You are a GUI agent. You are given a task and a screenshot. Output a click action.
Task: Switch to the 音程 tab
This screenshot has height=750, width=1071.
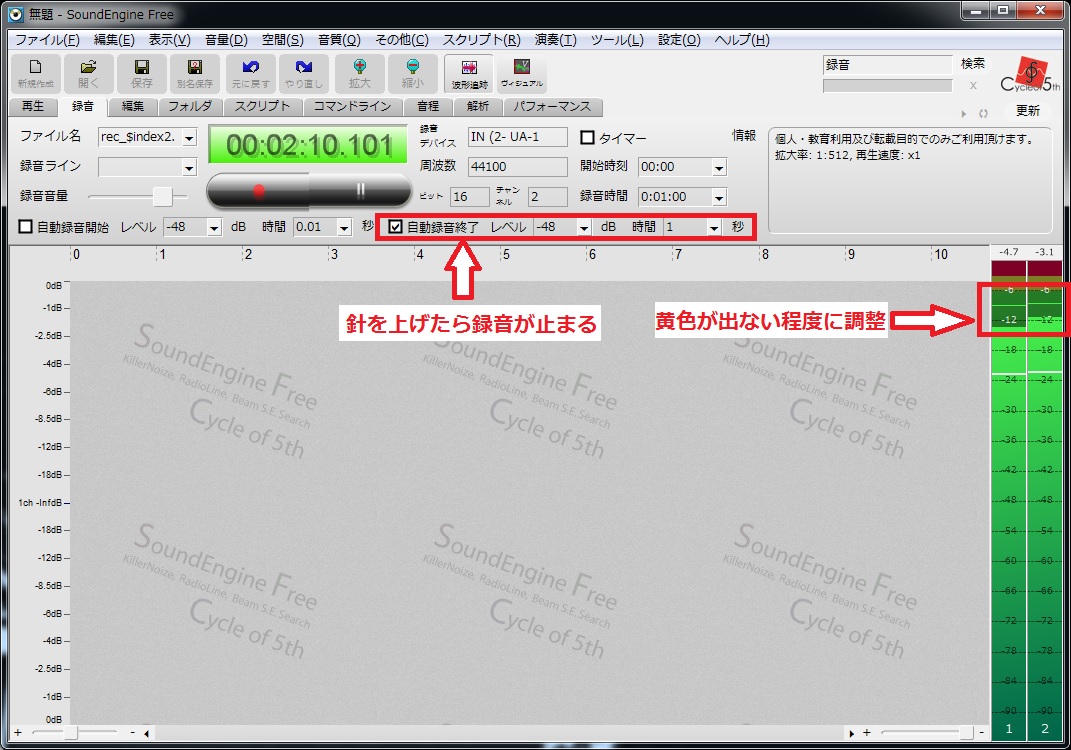coord(428,107)
